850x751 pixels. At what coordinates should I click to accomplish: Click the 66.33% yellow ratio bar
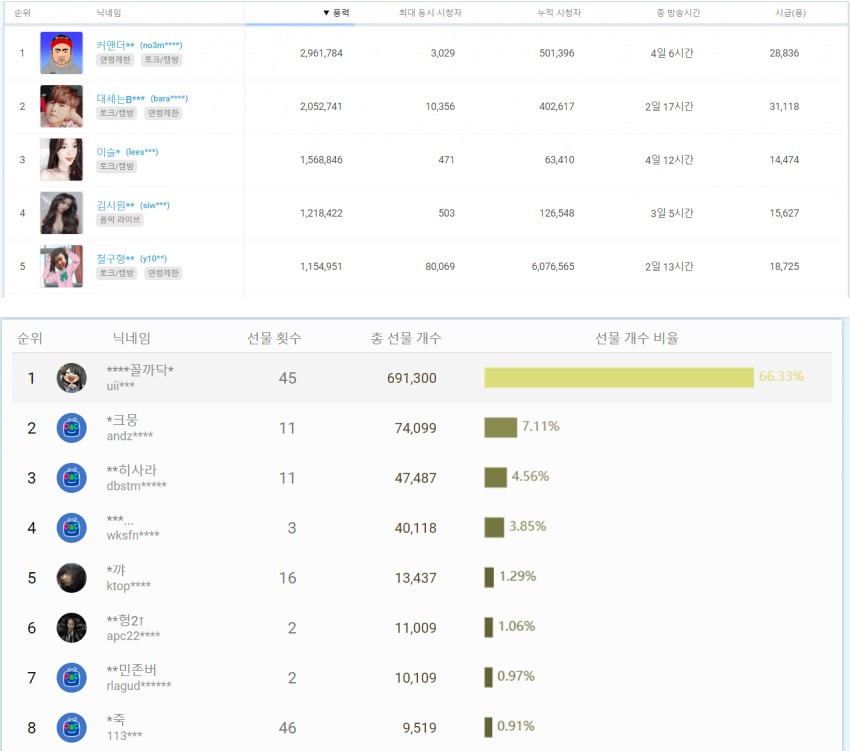tap(619, 377)
